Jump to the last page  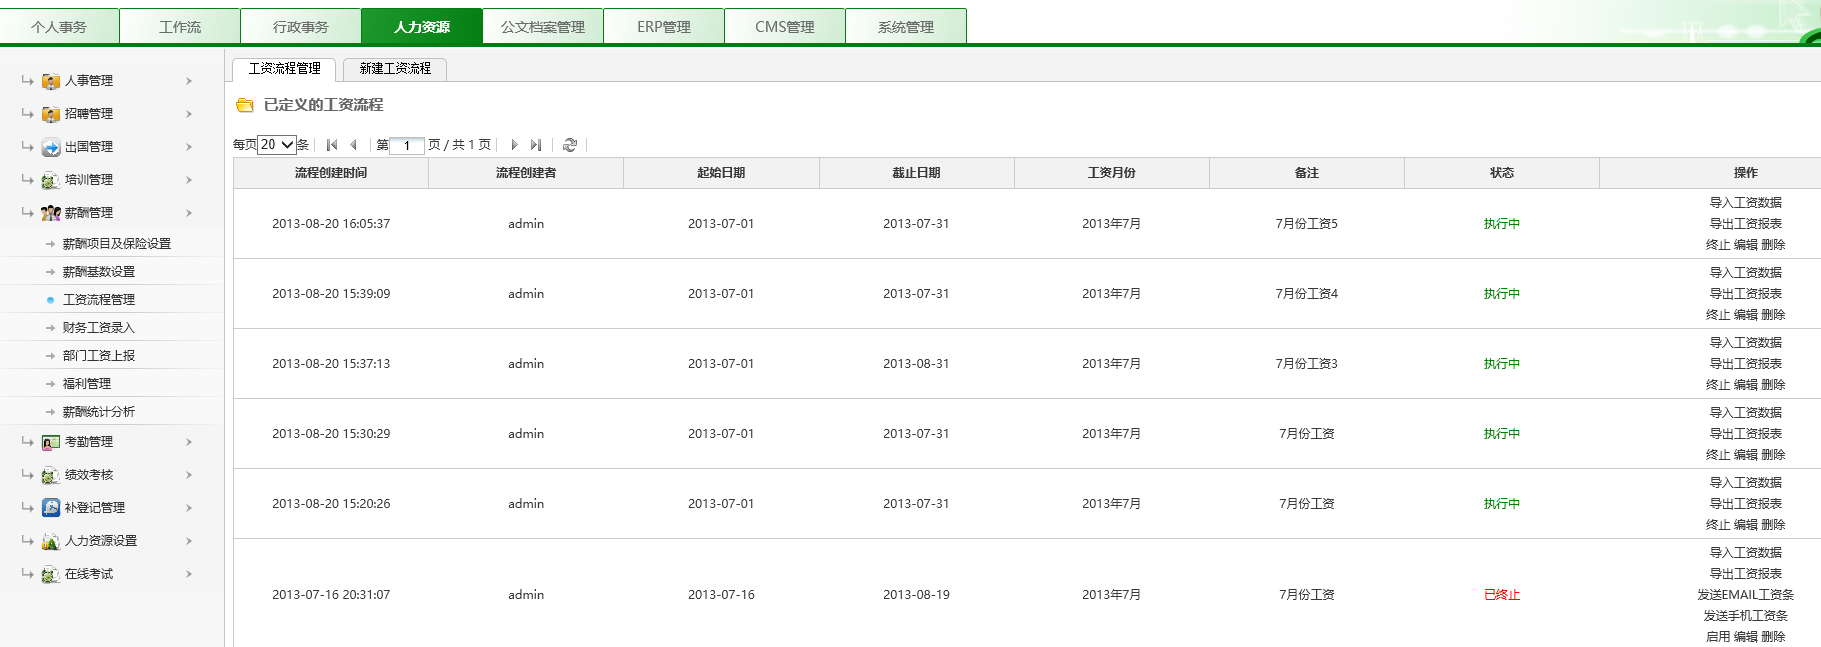click(x=536, y=145)
